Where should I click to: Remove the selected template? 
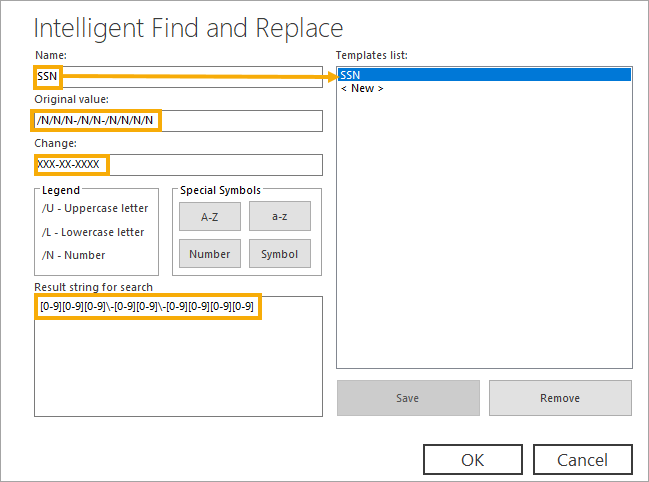560,398
